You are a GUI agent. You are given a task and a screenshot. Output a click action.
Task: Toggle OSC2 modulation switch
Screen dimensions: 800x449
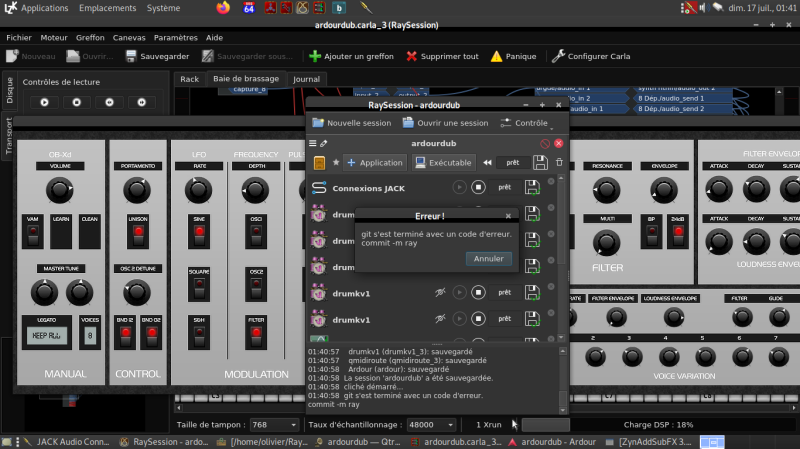[x=256, y=288]
